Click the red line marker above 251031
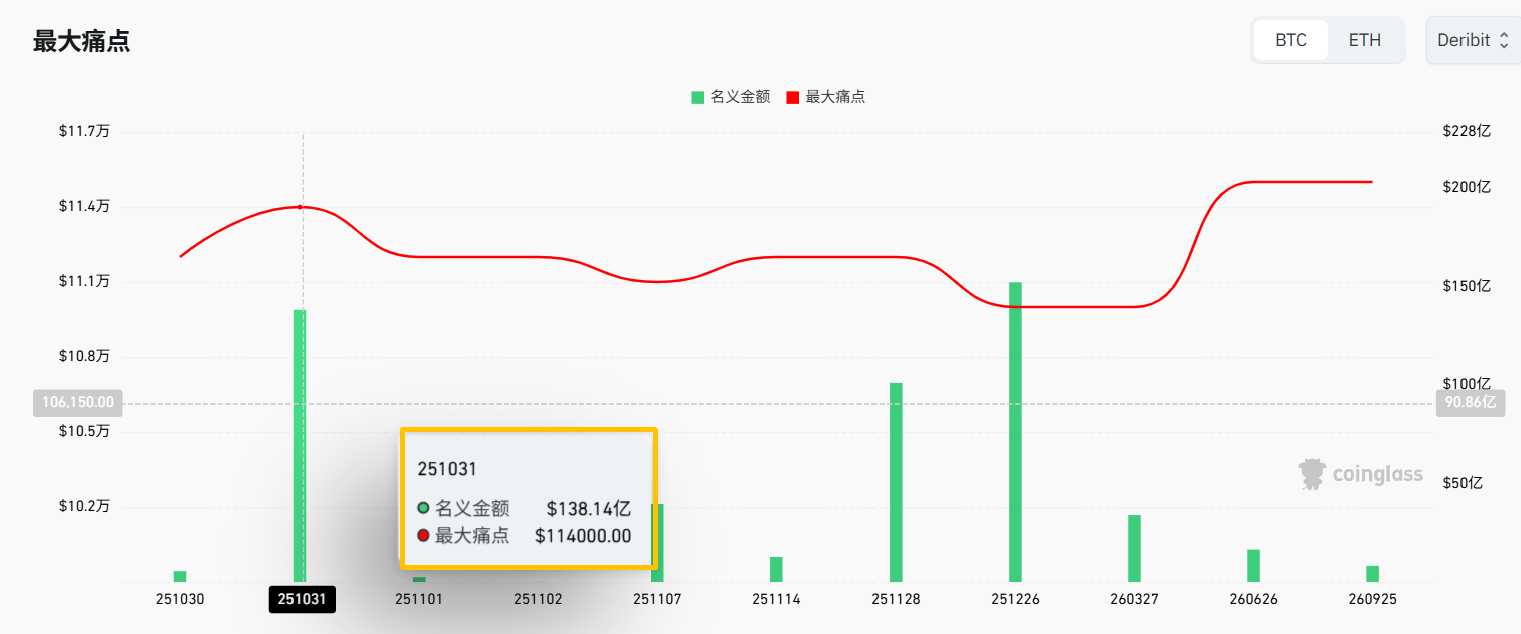 click(x=300, y=207)
